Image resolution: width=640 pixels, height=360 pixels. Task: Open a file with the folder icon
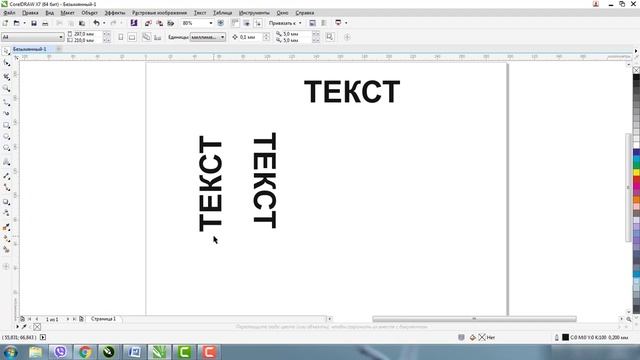[16, 23]
